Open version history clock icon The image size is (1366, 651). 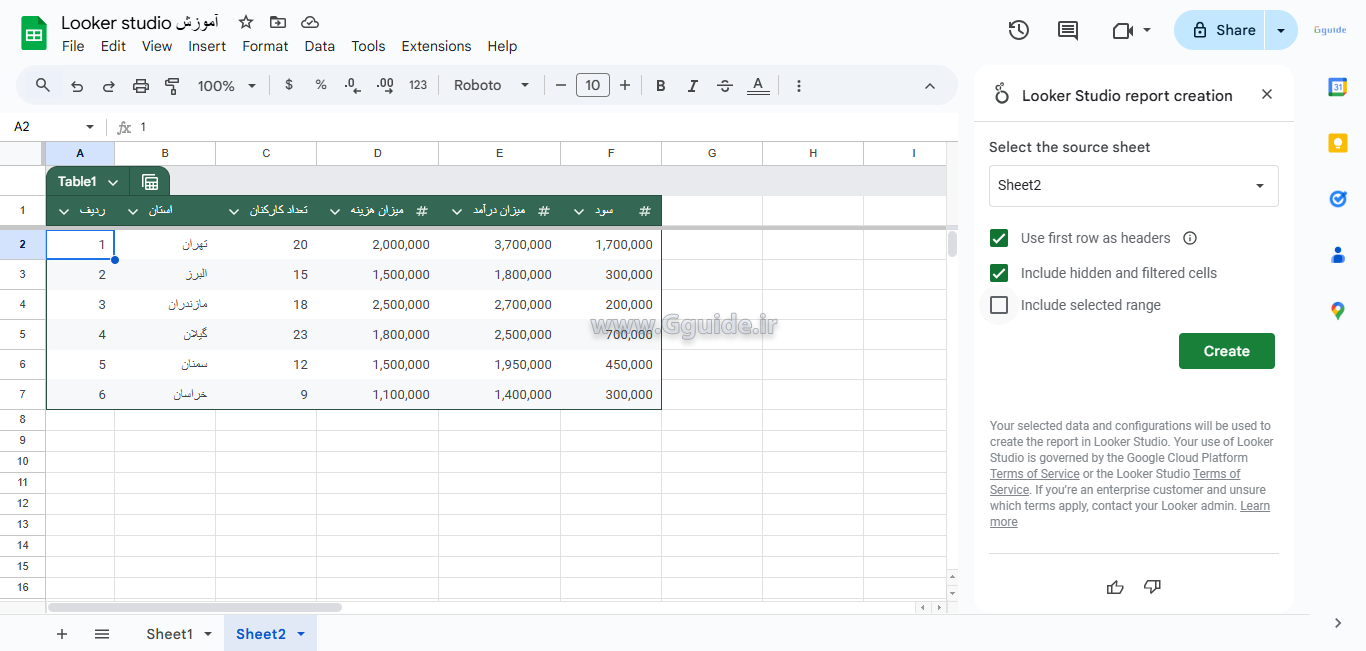click(x=1018, y=30)
